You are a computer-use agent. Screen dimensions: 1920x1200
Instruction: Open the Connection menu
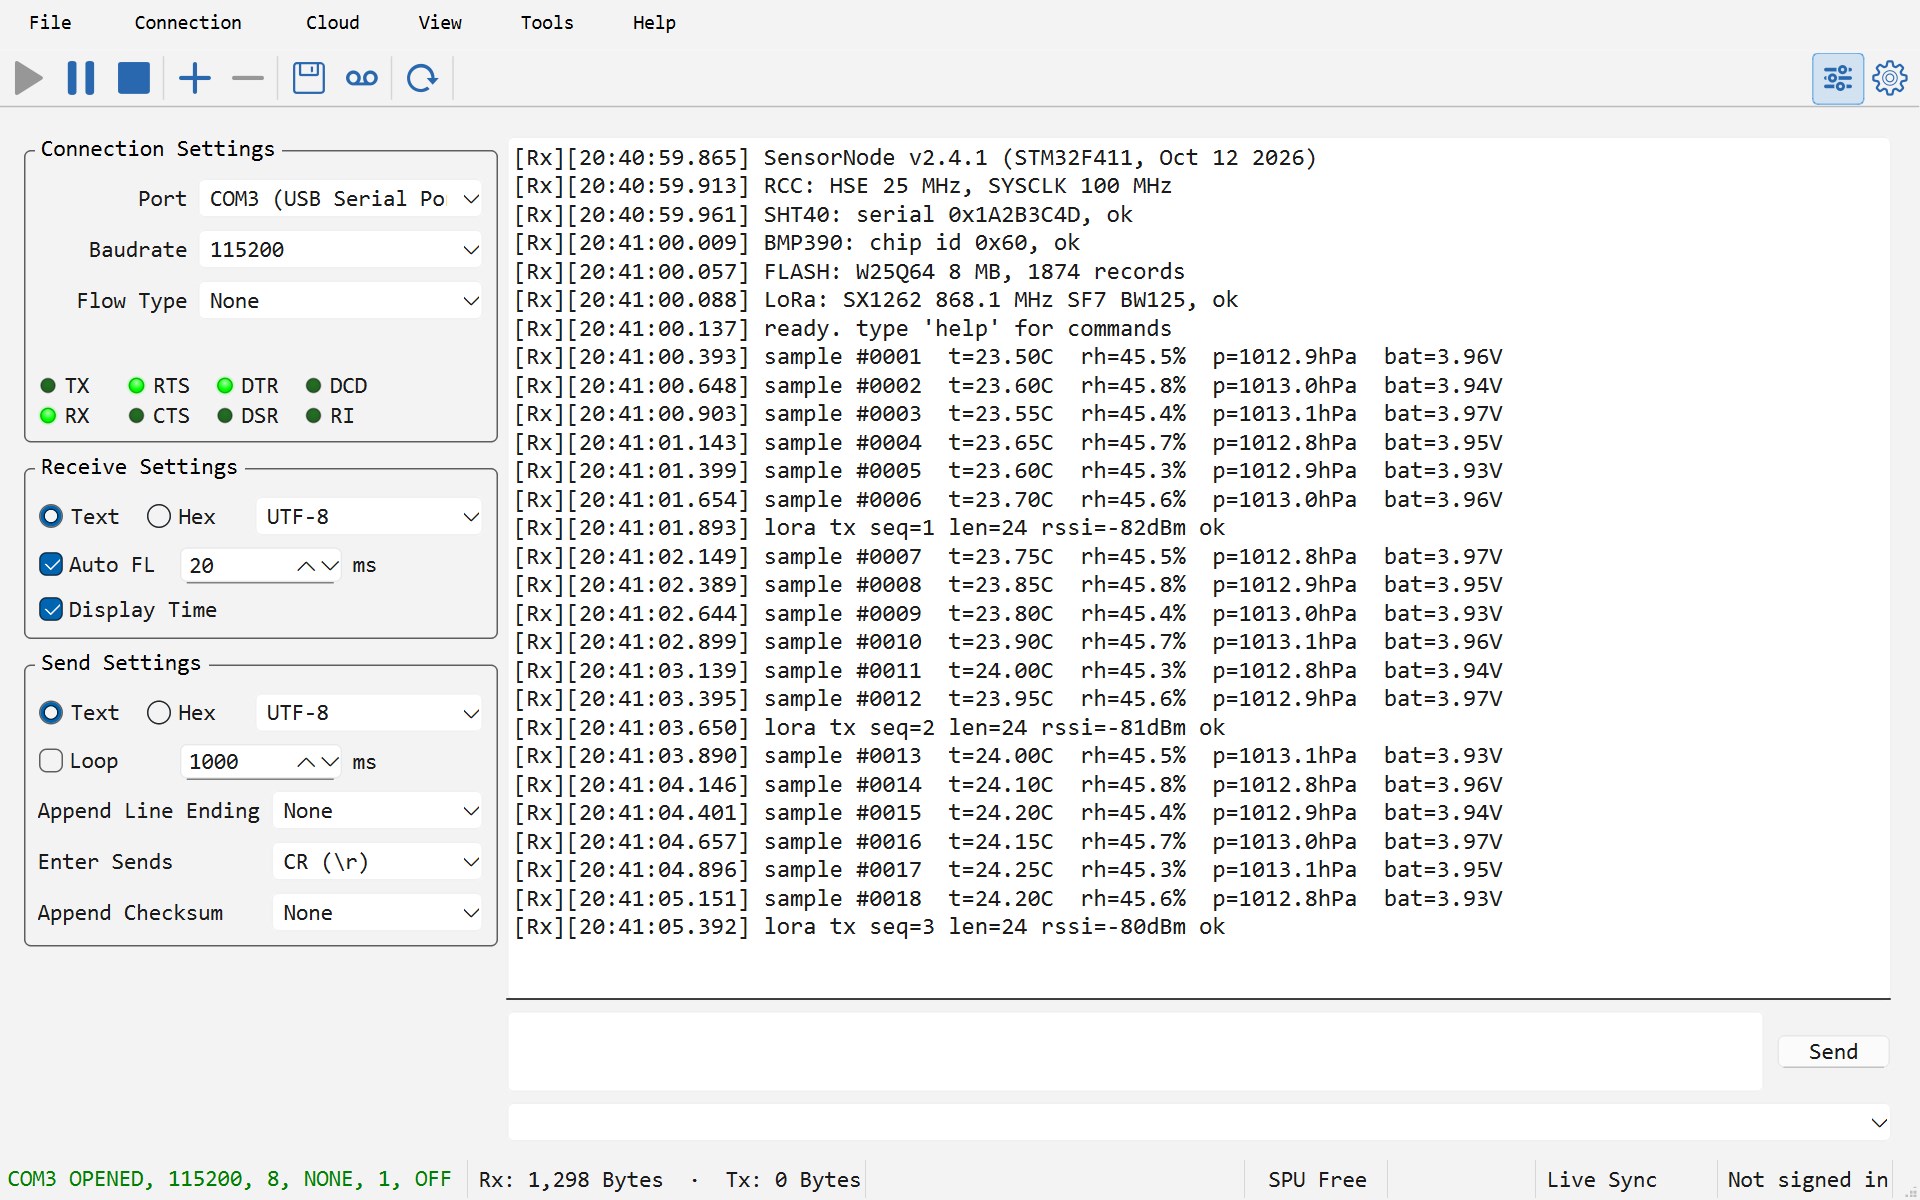pyautogui.click(x=188, y=22)
